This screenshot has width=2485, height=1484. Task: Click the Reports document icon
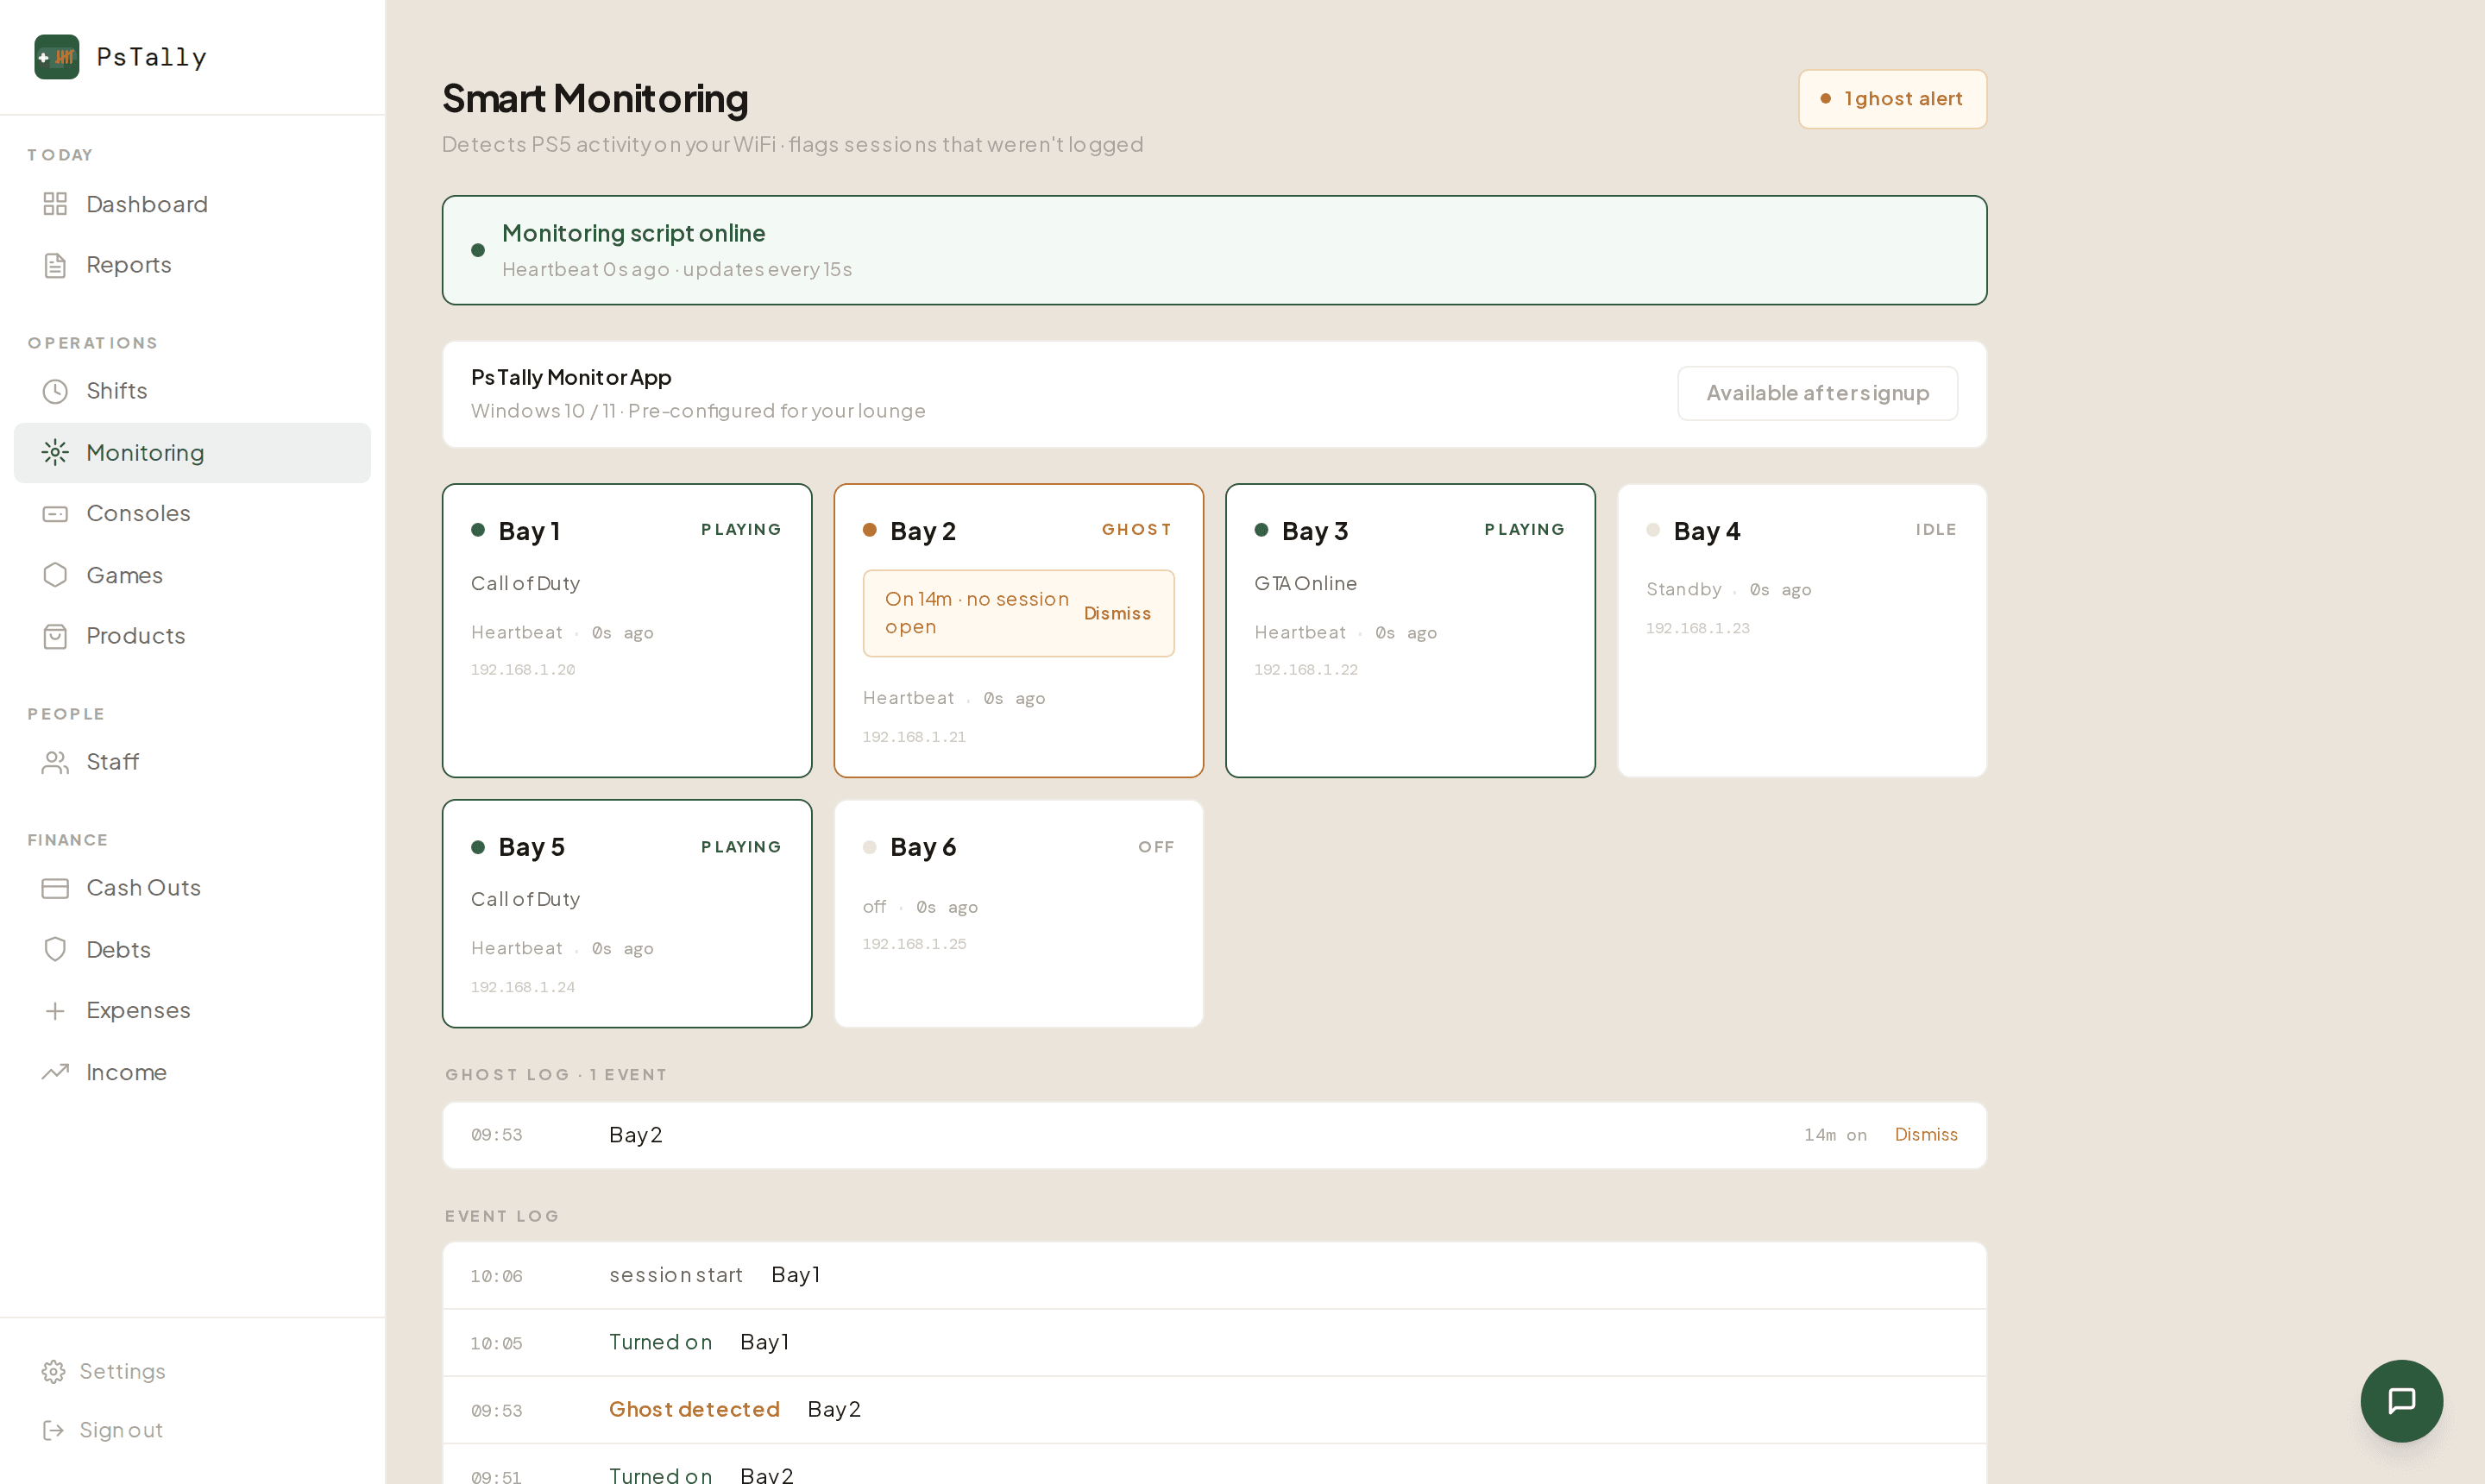pos(55,265)
